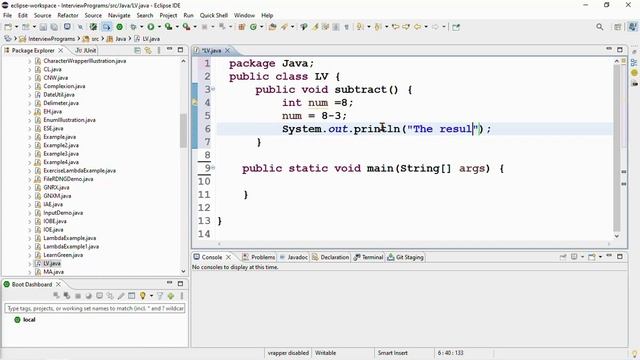Collapse the subtract method fold on line 3
Image resolution: width=640 pixels, height=360 pixels.
[213, 89]
